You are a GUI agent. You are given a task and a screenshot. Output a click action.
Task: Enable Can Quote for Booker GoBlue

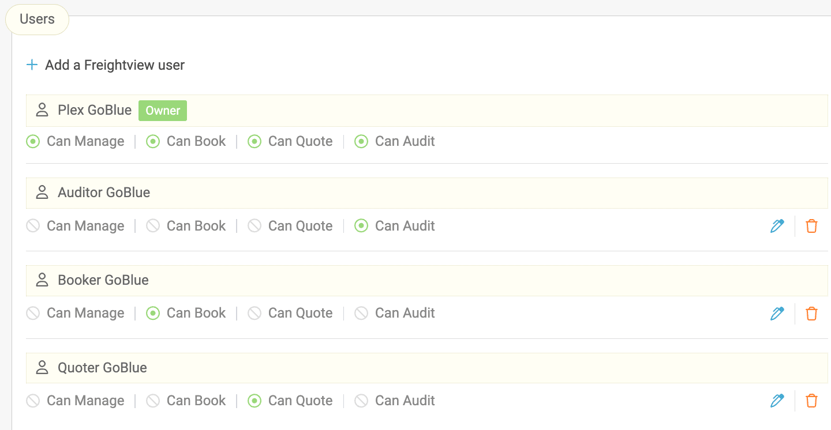point(255,313)
